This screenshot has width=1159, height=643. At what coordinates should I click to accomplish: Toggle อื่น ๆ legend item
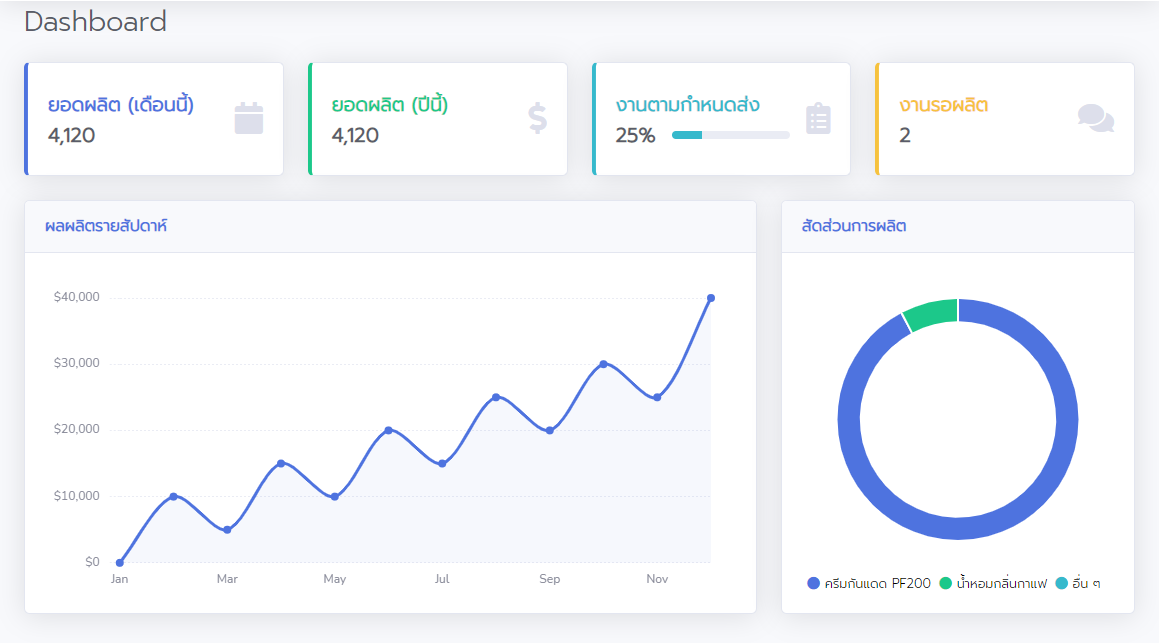click(x=1078, y=583)
